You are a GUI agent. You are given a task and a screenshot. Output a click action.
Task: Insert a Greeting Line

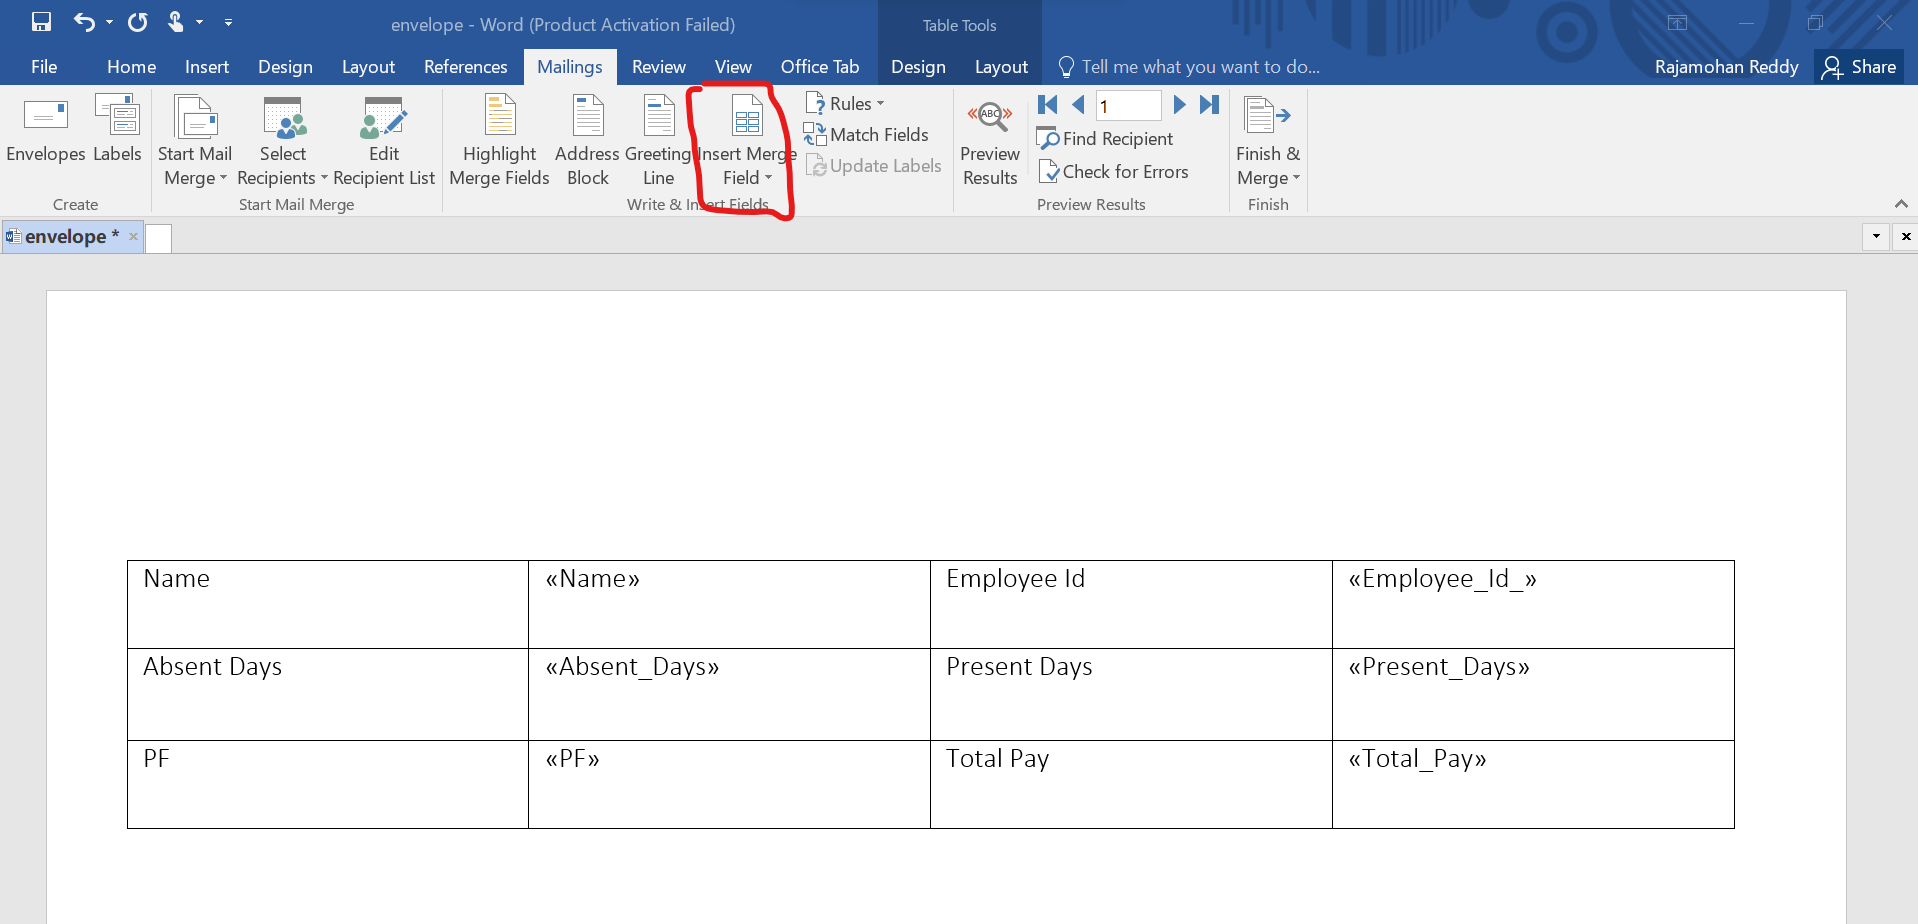[658, 142]
